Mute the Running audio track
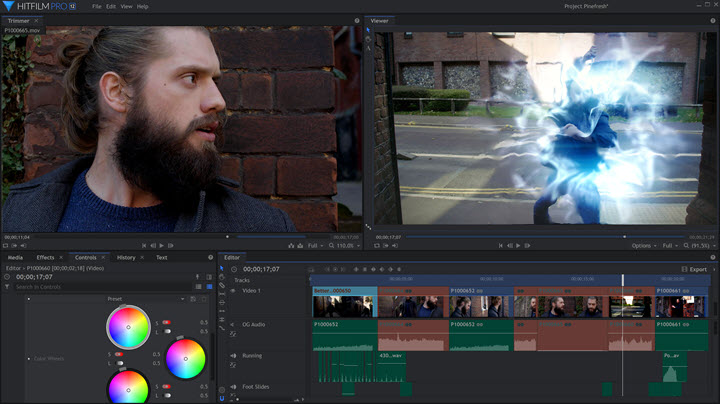Viewport: 720px width, 404px height. pos(233,355)
